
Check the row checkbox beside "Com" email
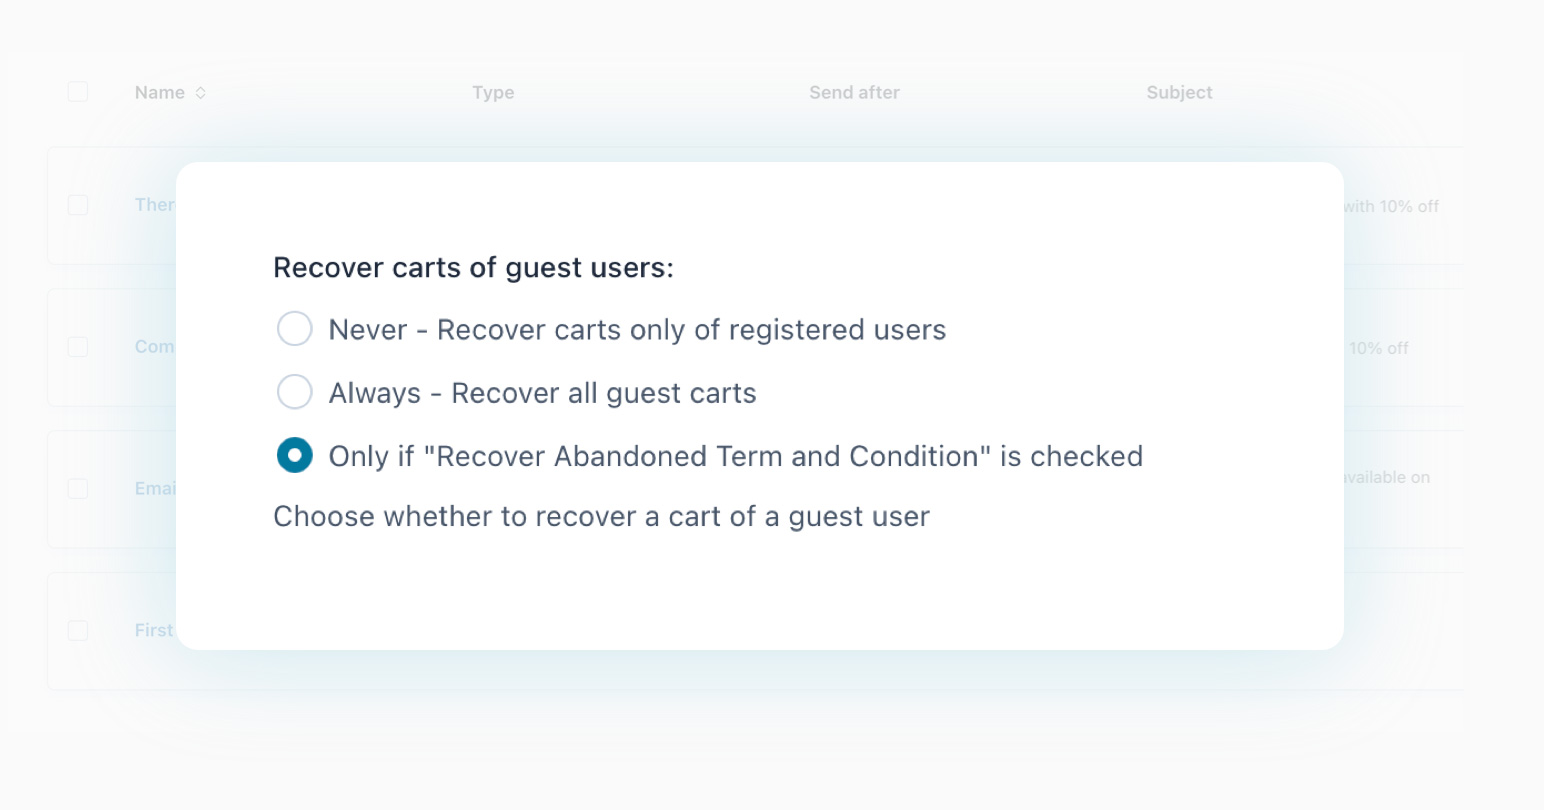[x=78, y=347]
